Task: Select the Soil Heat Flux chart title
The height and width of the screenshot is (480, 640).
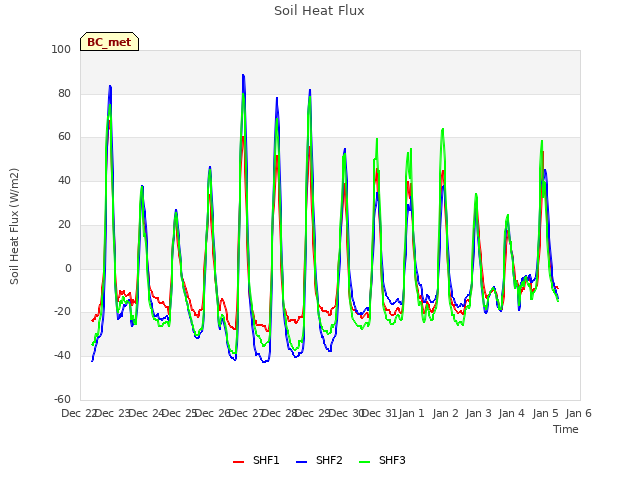Action: [319, 11]
